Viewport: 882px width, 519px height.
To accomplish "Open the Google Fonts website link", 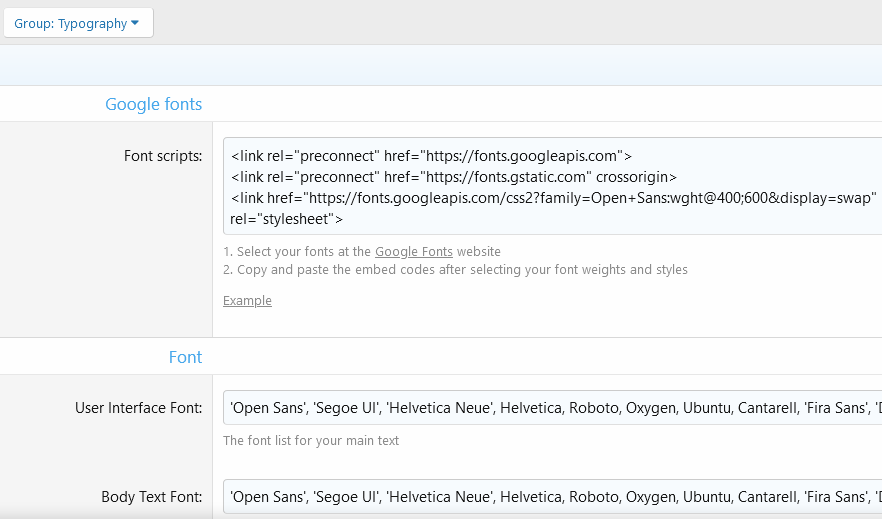I will pos(413,252).
